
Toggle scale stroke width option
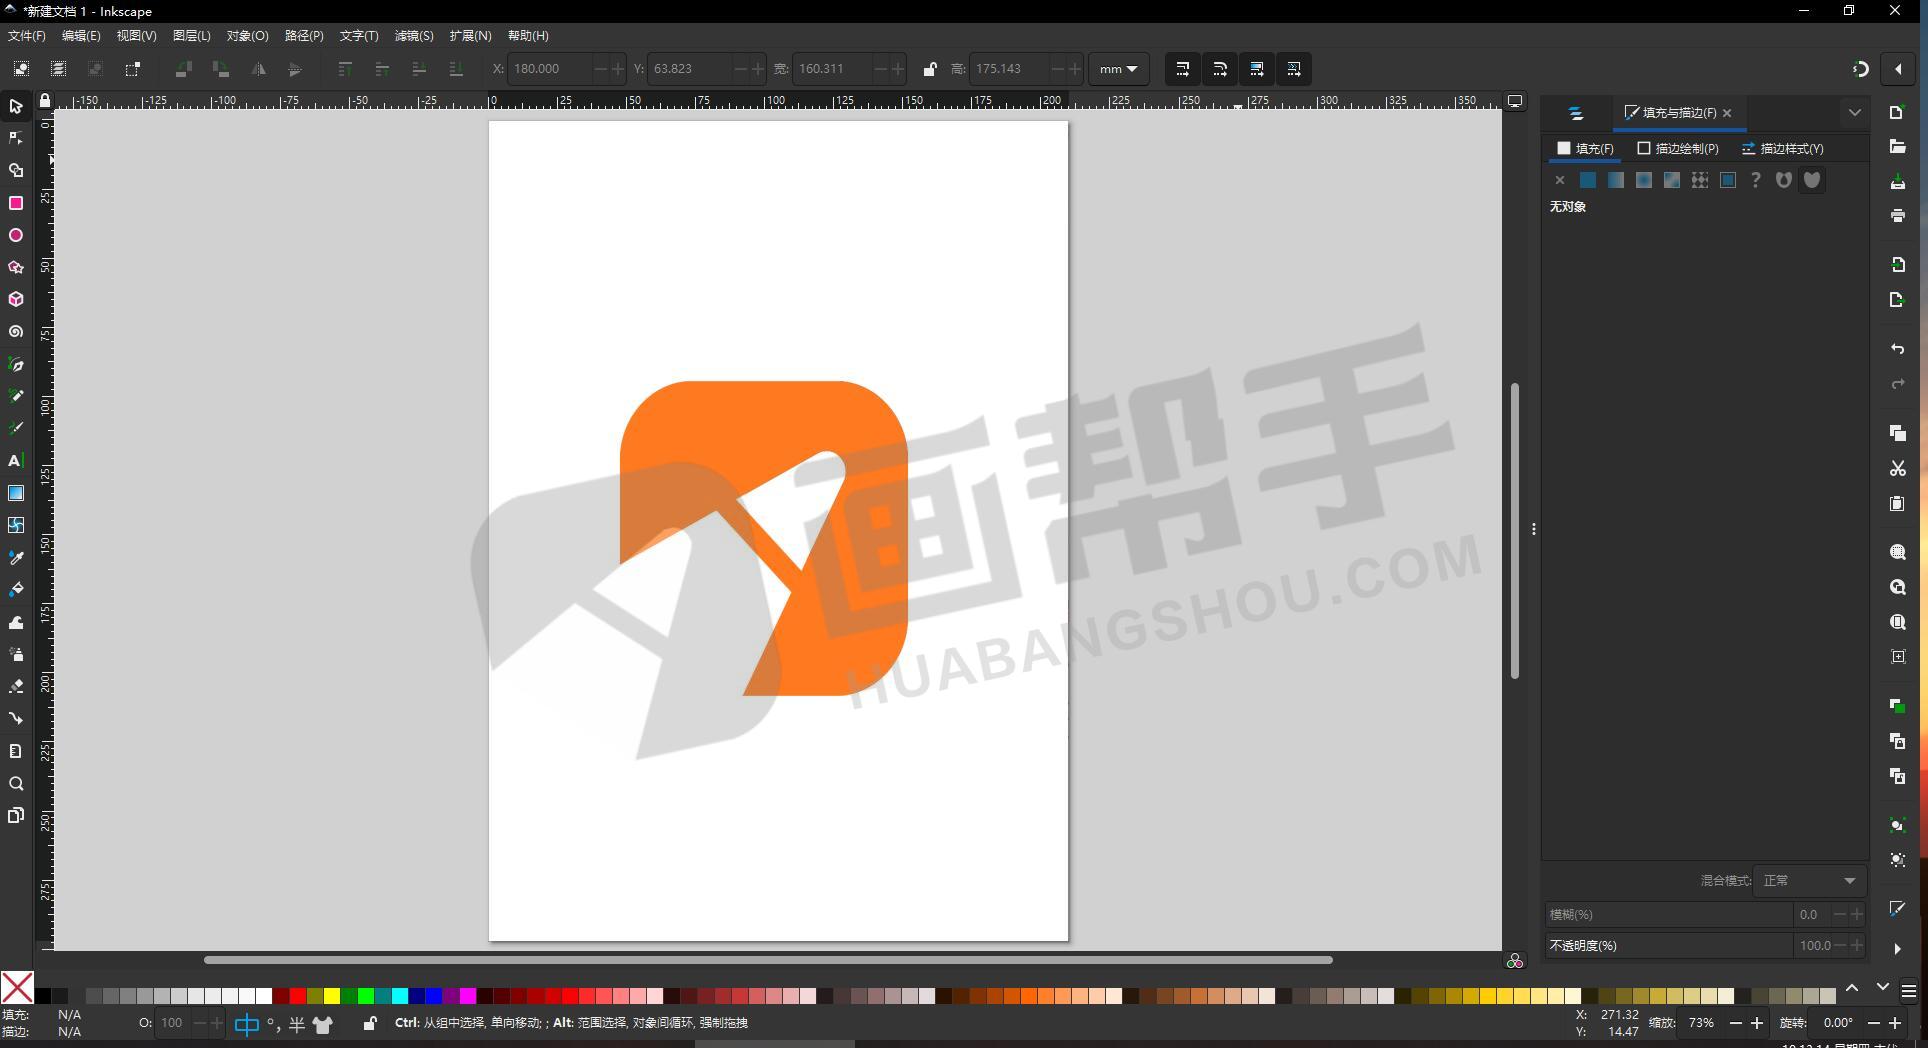[1183, 69]
